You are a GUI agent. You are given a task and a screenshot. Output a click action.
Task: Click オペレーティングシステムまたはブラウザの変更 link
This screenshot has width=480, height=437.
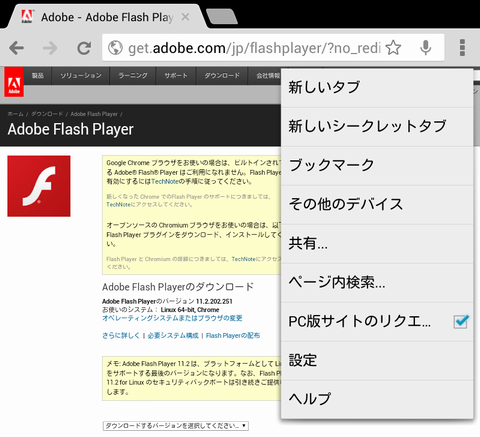point(172,318)
